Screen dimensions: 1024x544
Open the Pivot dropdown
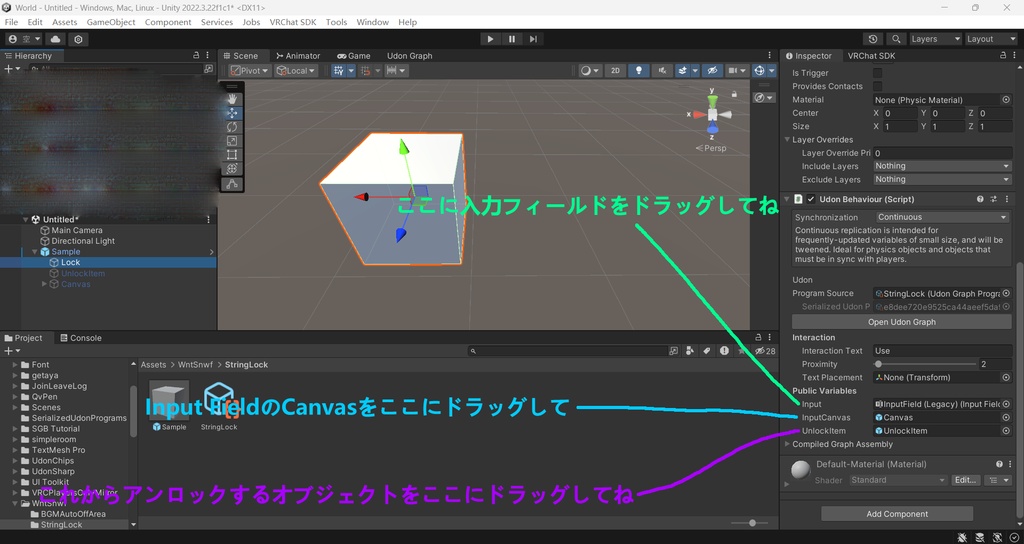pyautogui.click(x=249, y=71)
